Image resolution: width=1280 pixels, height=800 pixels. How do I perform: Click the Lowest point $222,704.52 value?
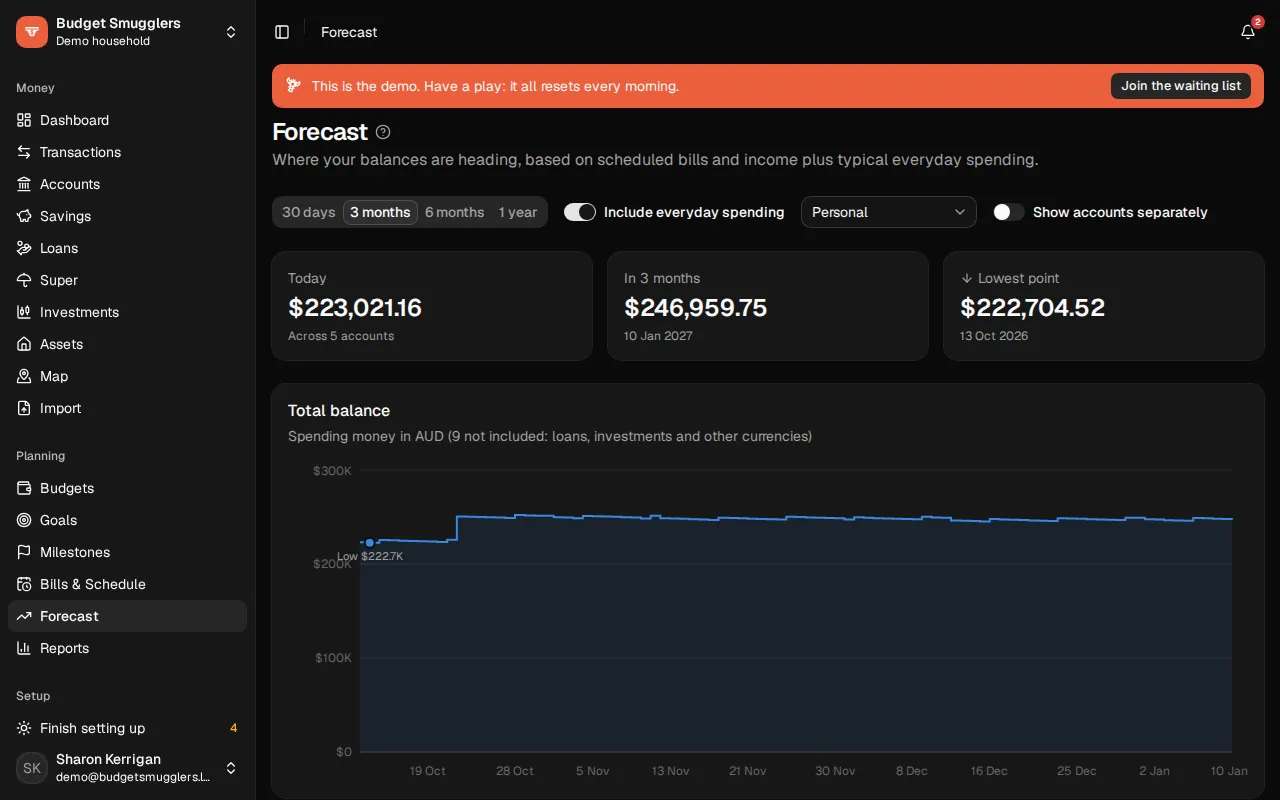[x=1033, y=307]
